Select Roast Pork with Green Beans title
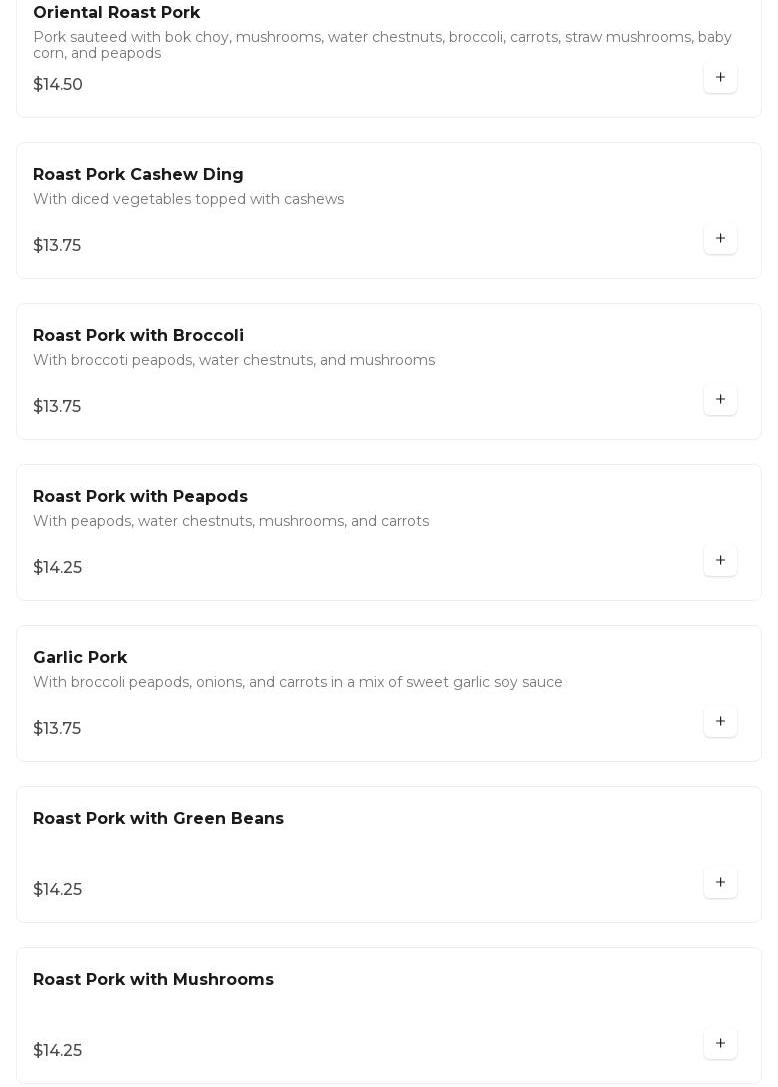 coord(158,818)
